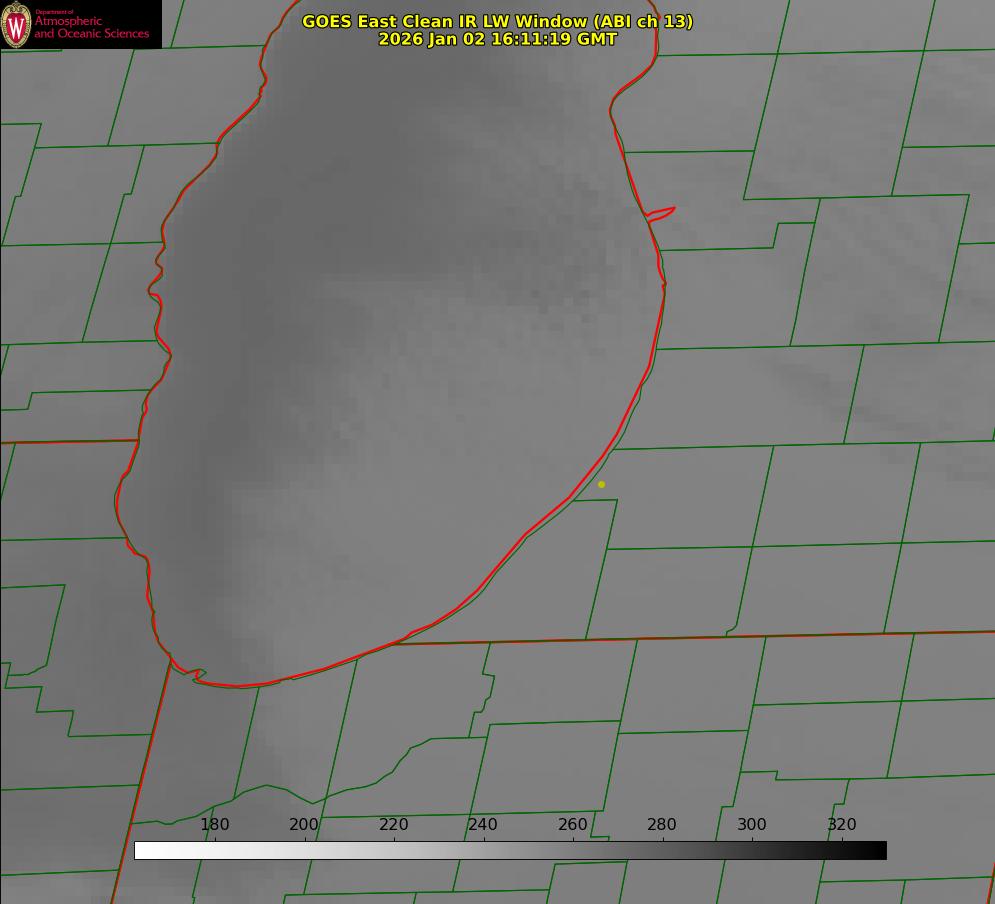Click the 320 tick label on the colorbar
The height and width of the screenshot is (904, 995).
pos(842,824)
